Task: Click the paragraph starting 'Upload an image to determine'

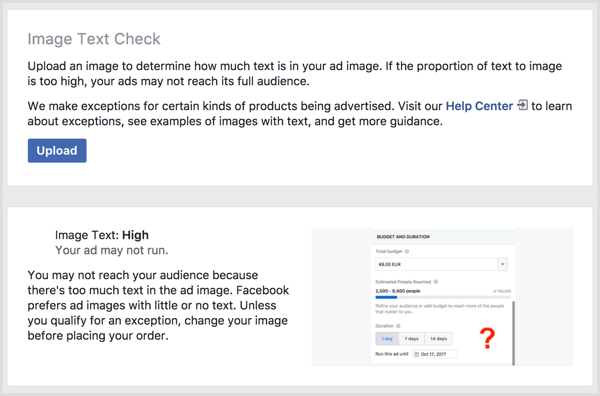Action: (x=295, y=74)
